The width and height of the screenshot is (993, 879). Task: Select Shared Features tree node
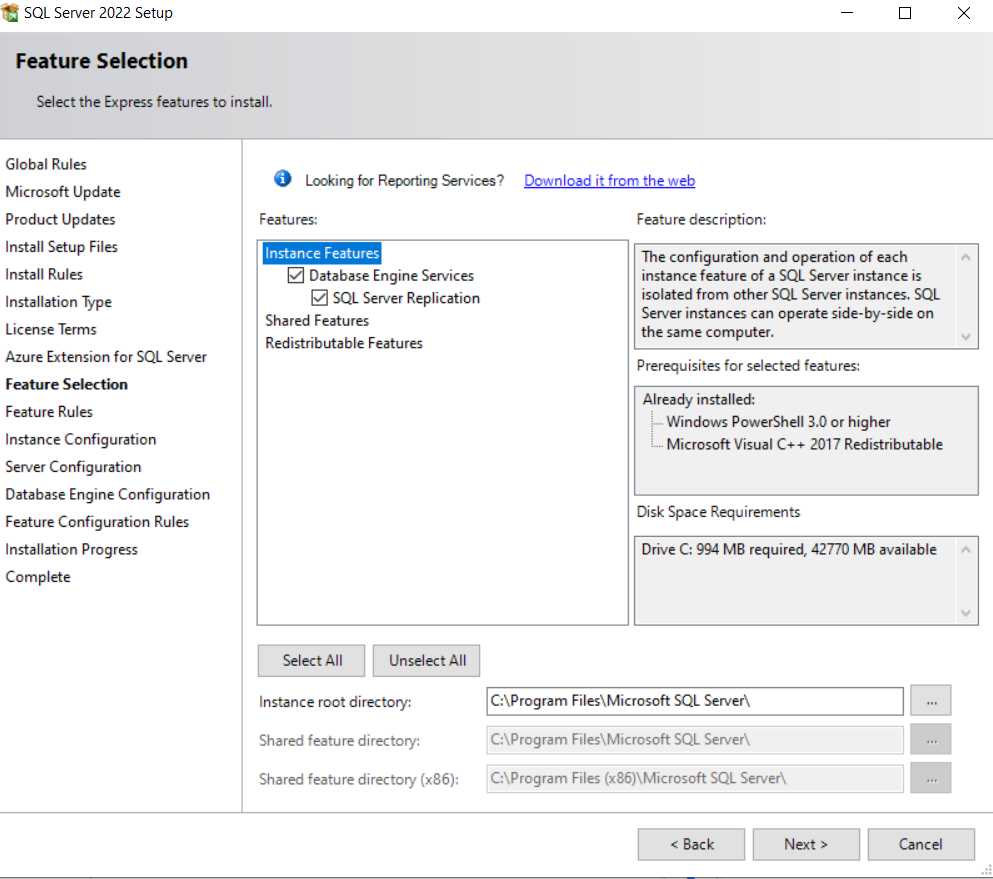click(317, 320)
